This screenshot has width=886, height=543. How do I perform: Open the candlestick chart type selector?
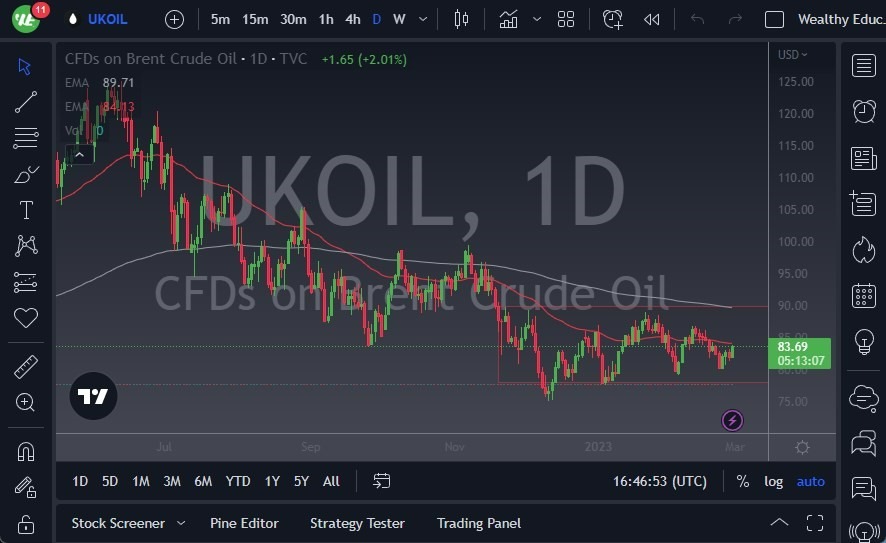pyautogui.click(x=461, y=19)
